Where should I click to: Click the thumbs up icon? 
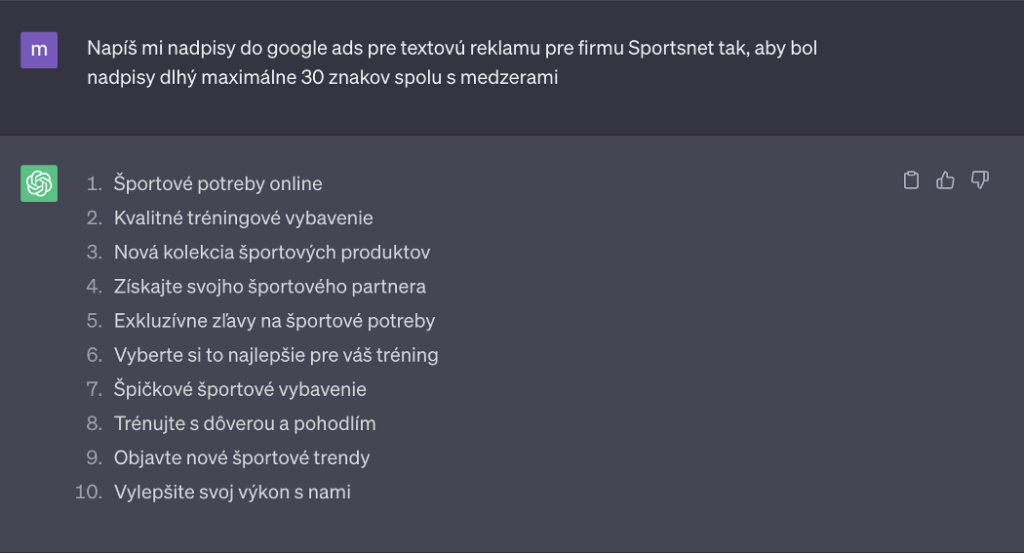coord(945,180)
